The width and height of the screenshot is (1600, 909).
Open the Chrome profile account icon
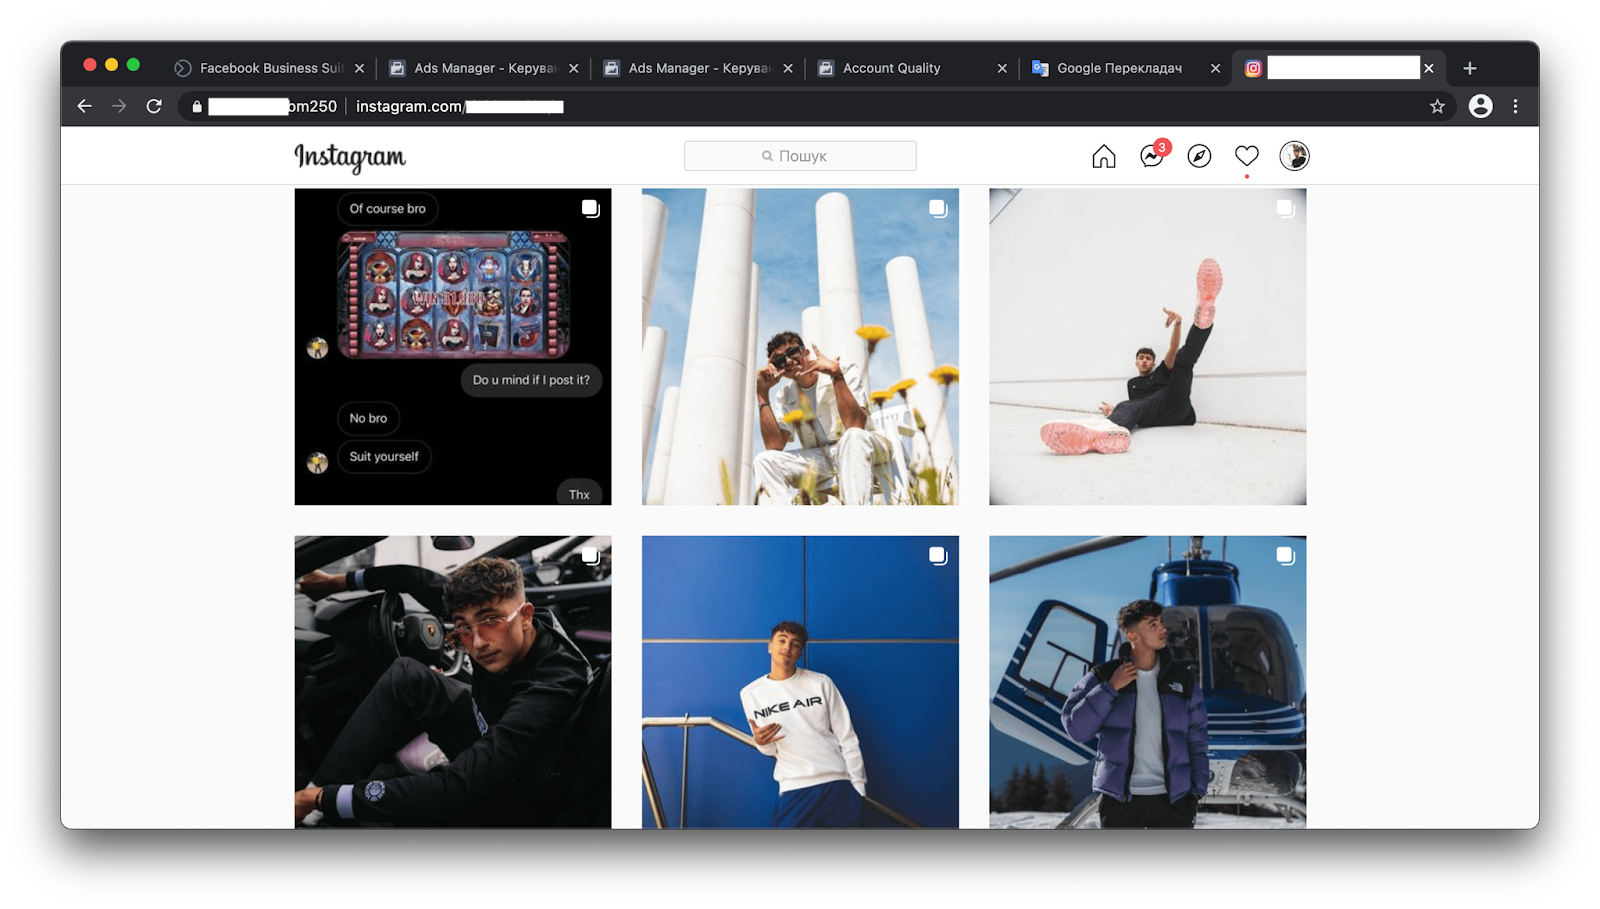coord(1481,106)
